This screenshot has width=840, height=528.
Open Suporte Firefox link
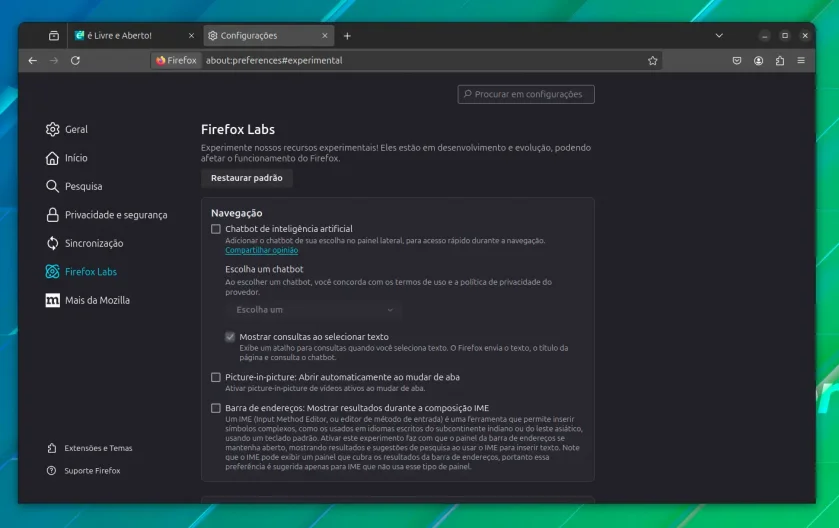84,471
